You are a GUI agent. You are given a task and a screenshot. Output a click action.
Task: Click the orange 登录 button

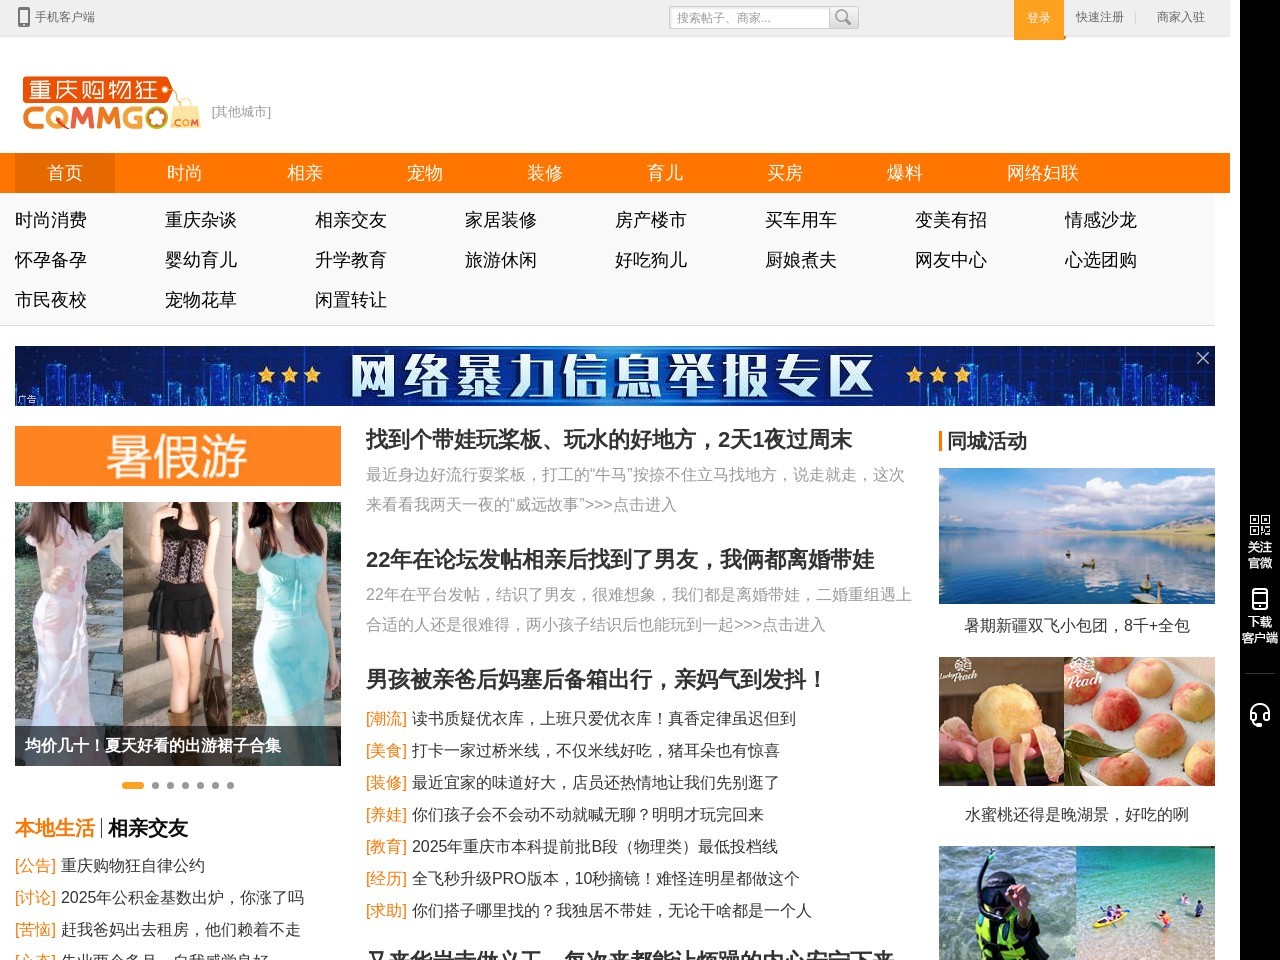pos(1038,18)
